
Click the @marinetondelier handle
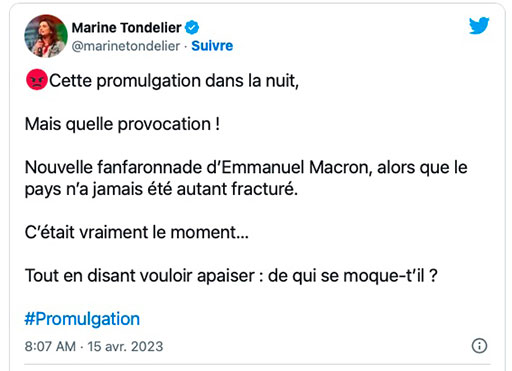tap(126, 46)
